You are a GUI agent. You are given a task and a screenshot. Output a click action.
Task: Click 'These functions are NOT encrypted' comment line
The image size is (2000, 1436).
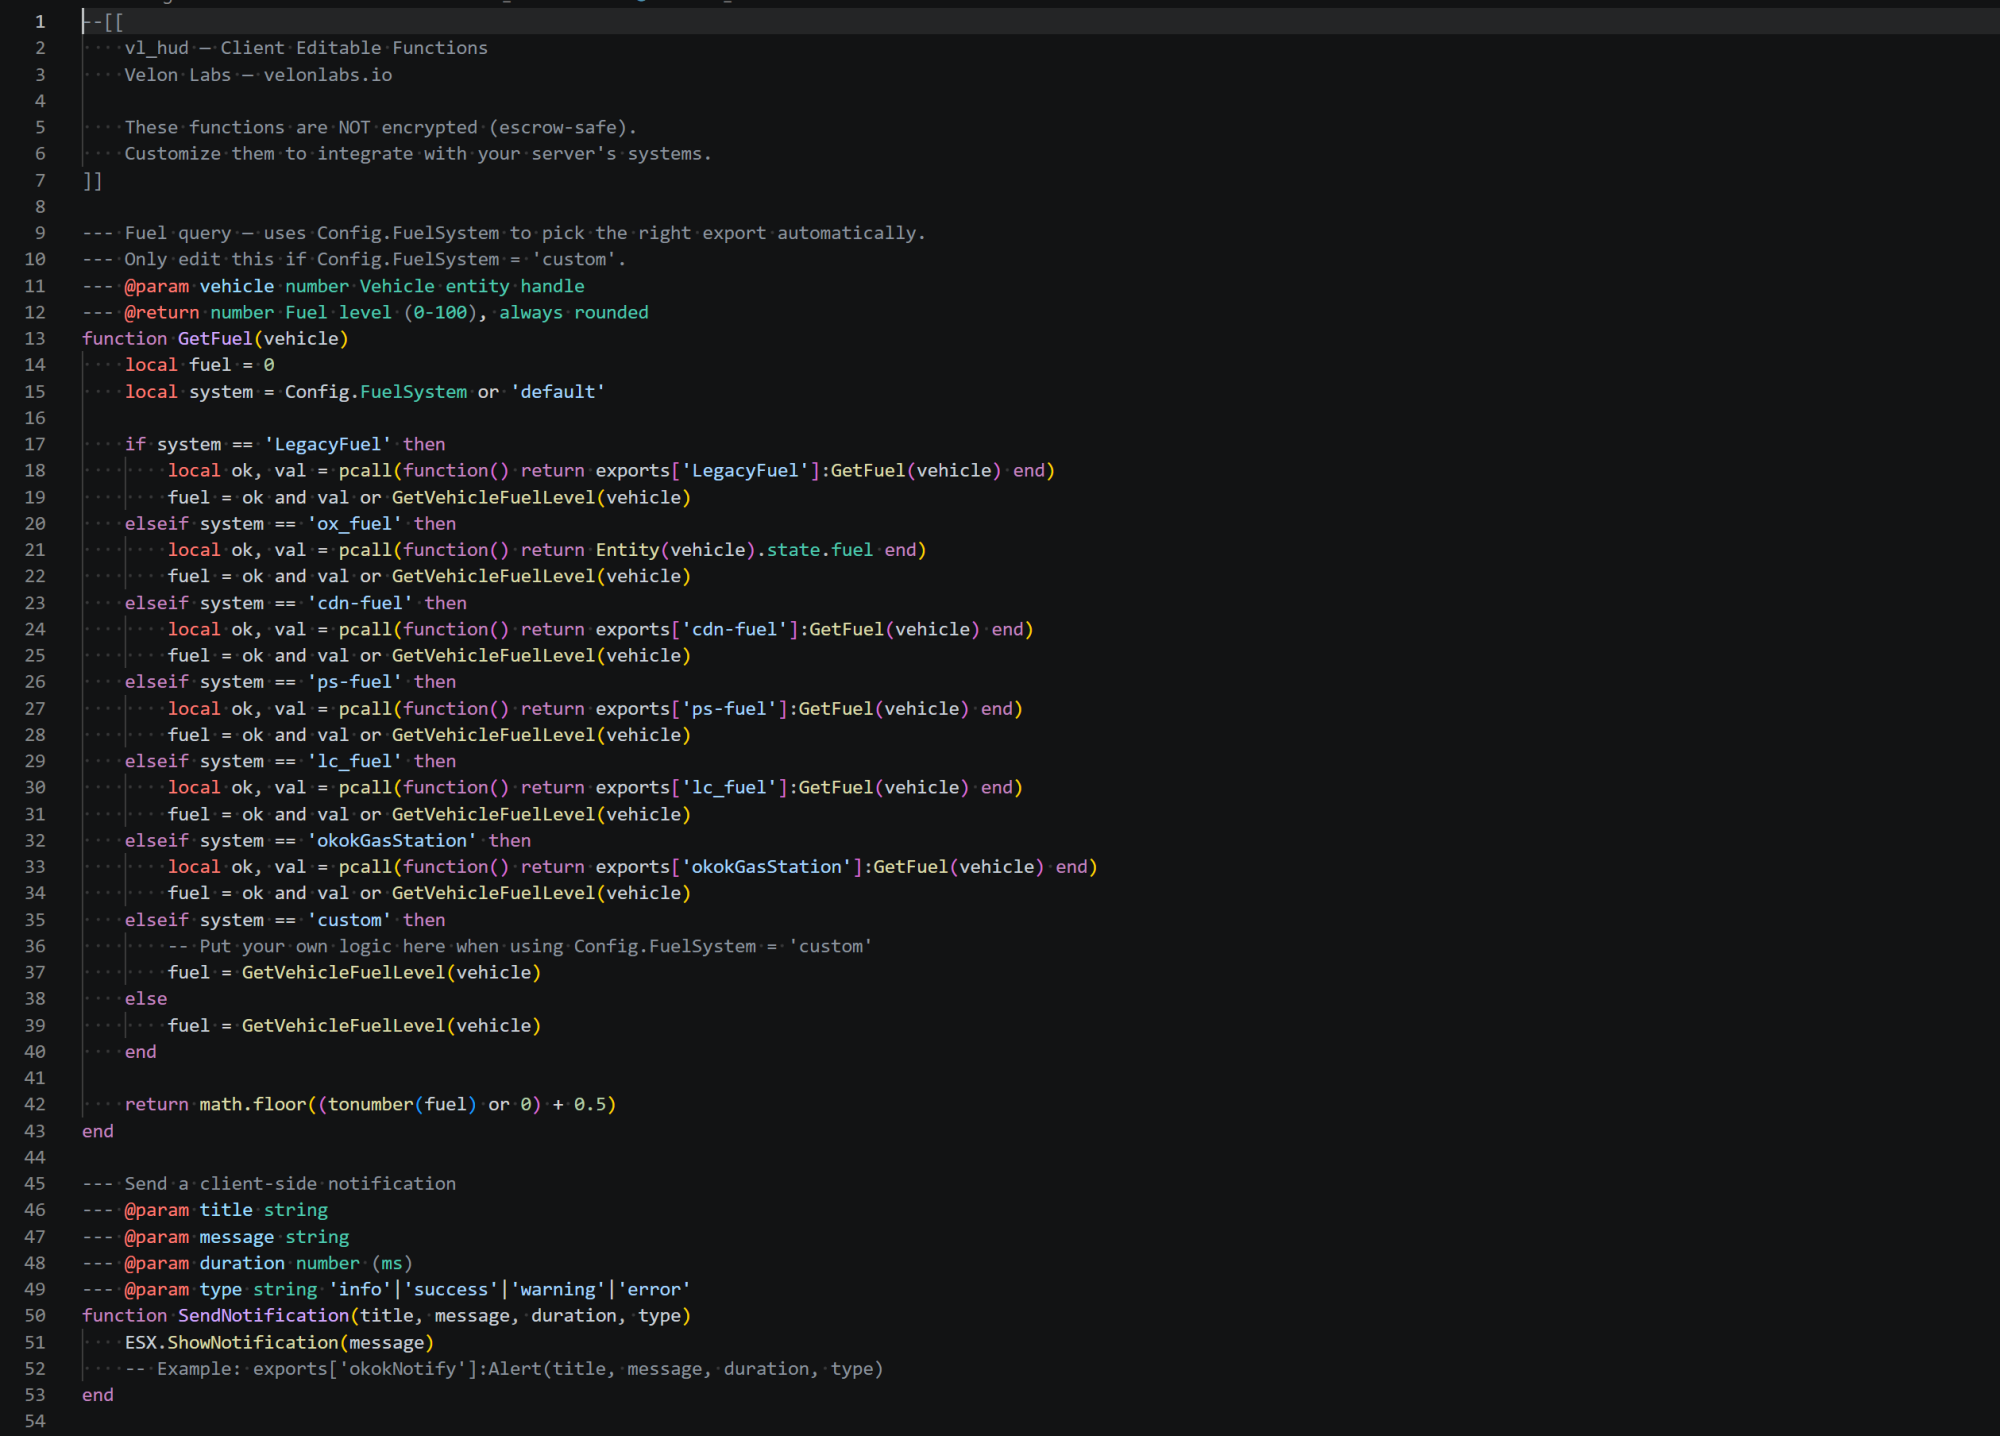pyautogui.click(x=380, y=127)
